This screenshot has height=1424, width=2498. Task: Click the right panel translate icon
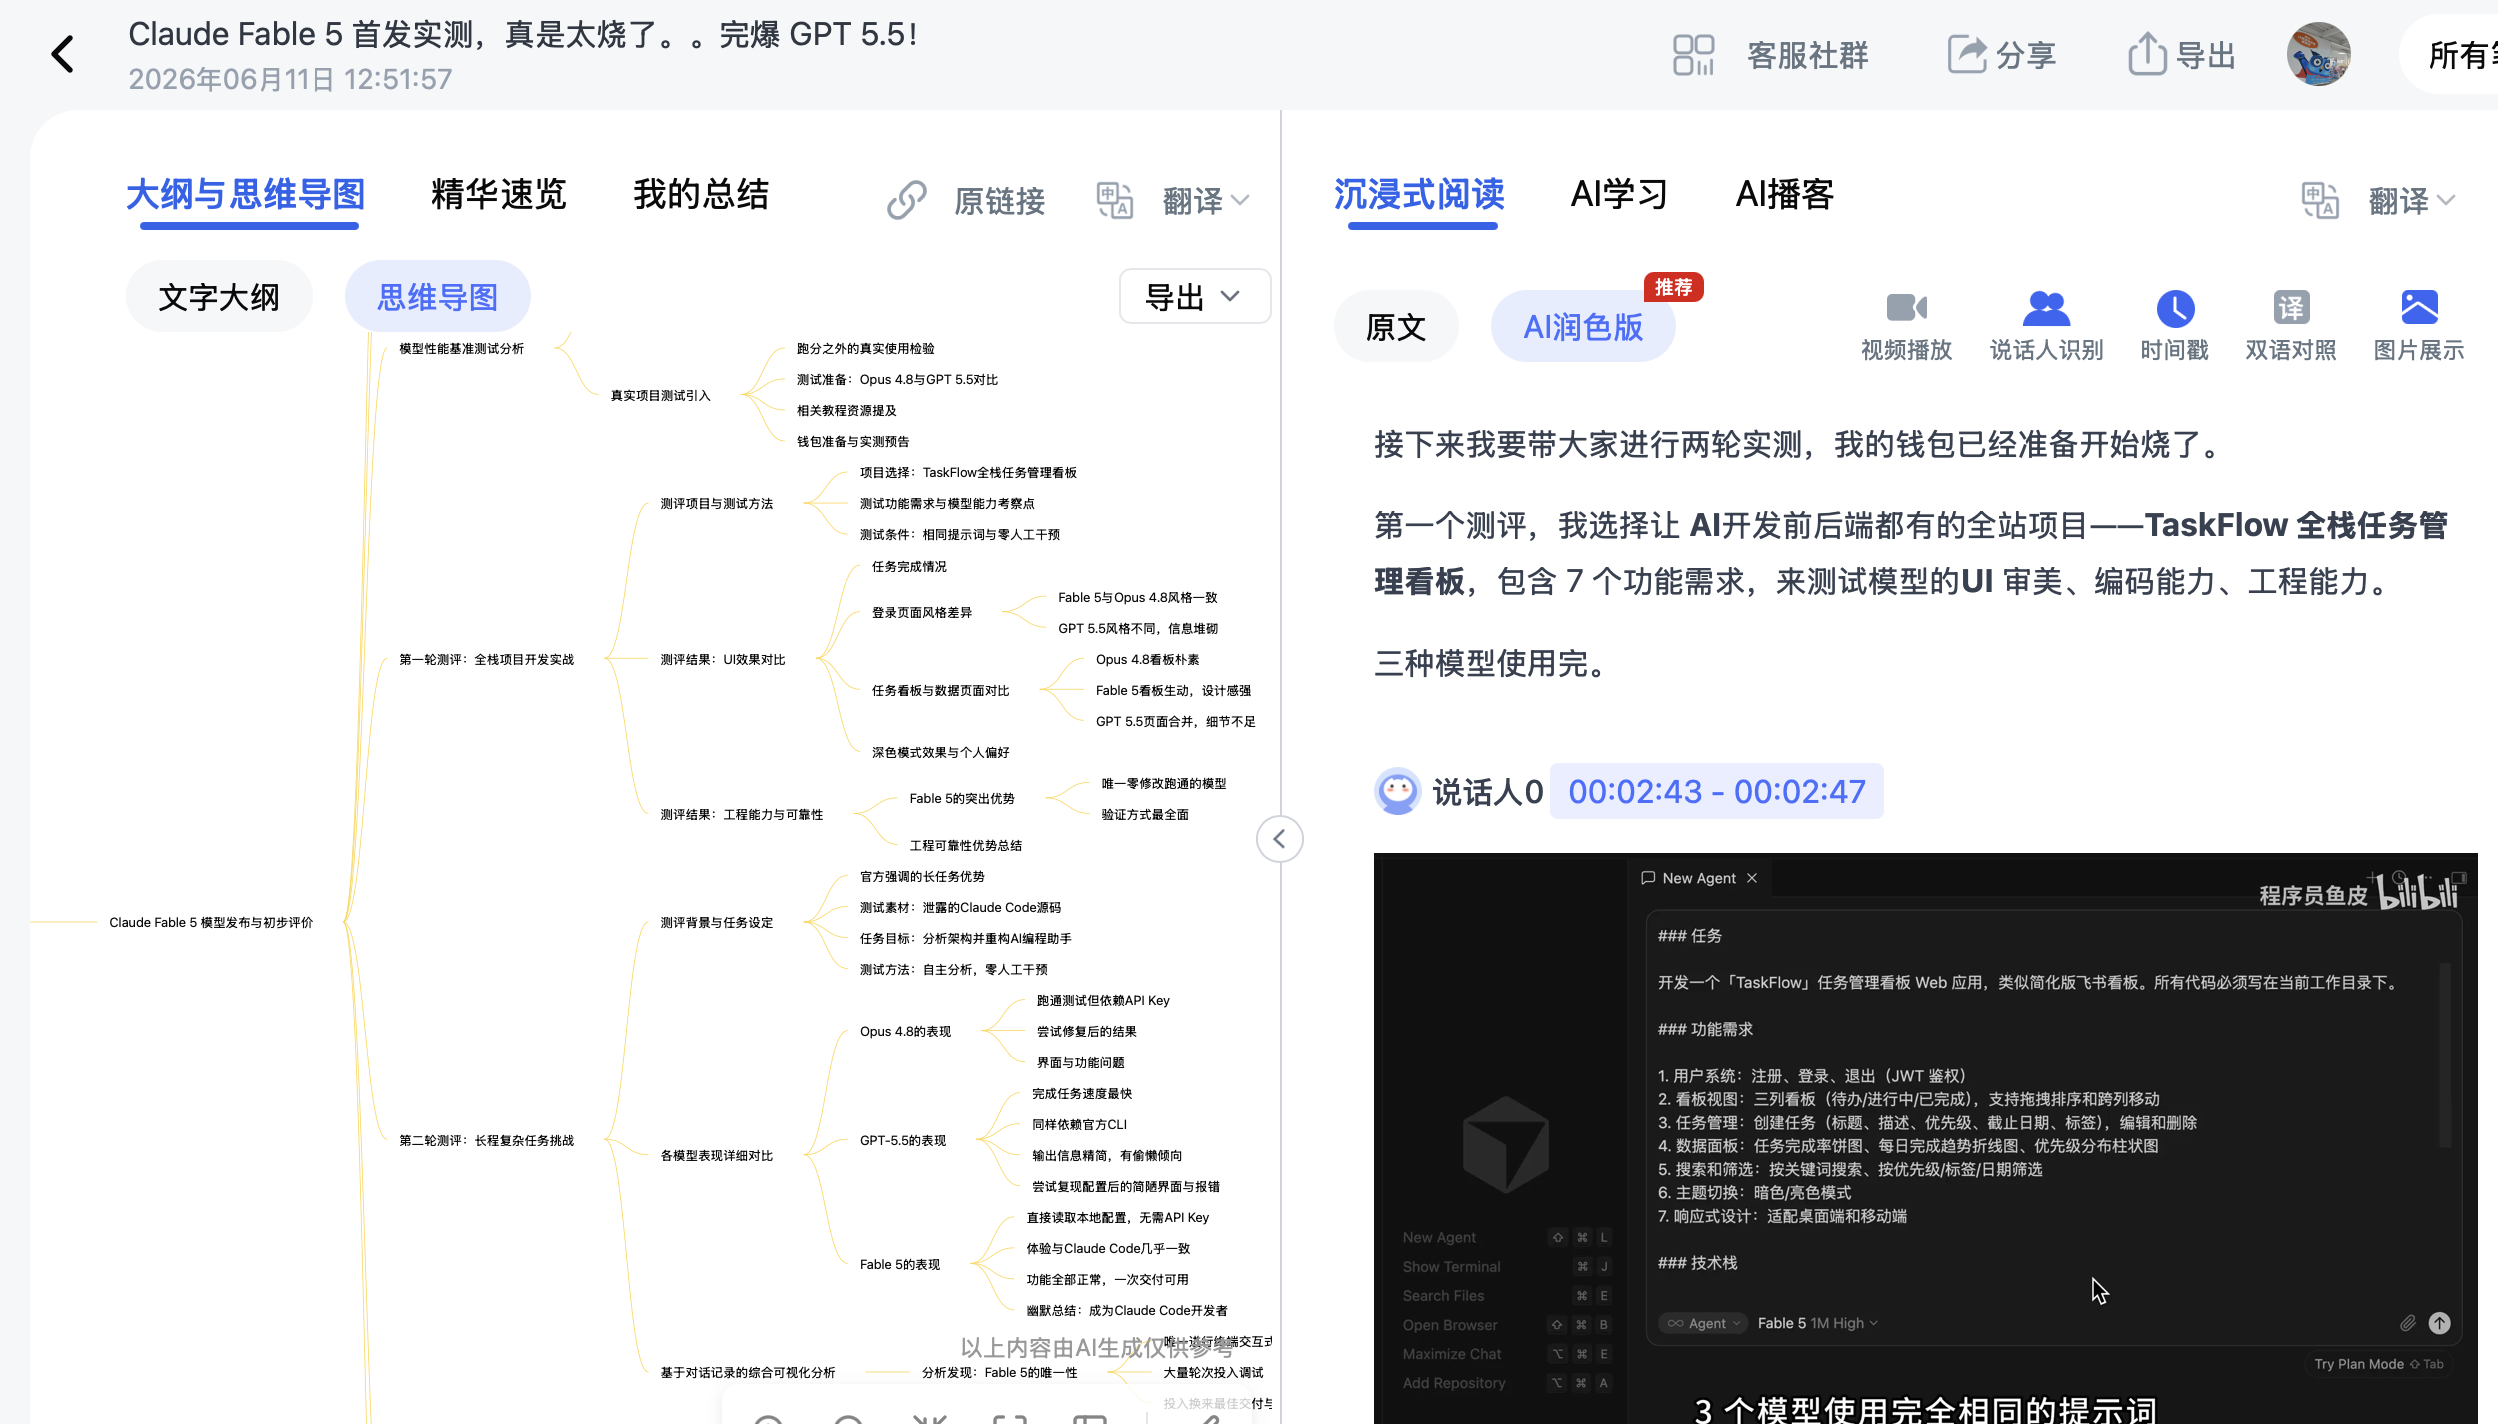point(2320,200)
